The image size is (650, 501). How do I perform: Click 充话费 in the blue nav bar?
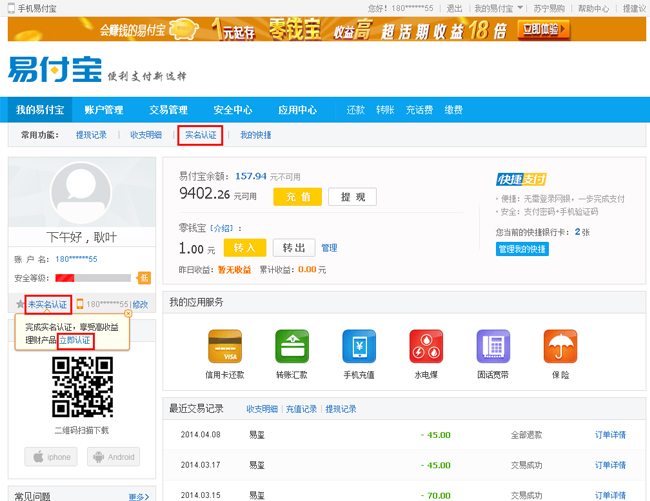(419, 110)
